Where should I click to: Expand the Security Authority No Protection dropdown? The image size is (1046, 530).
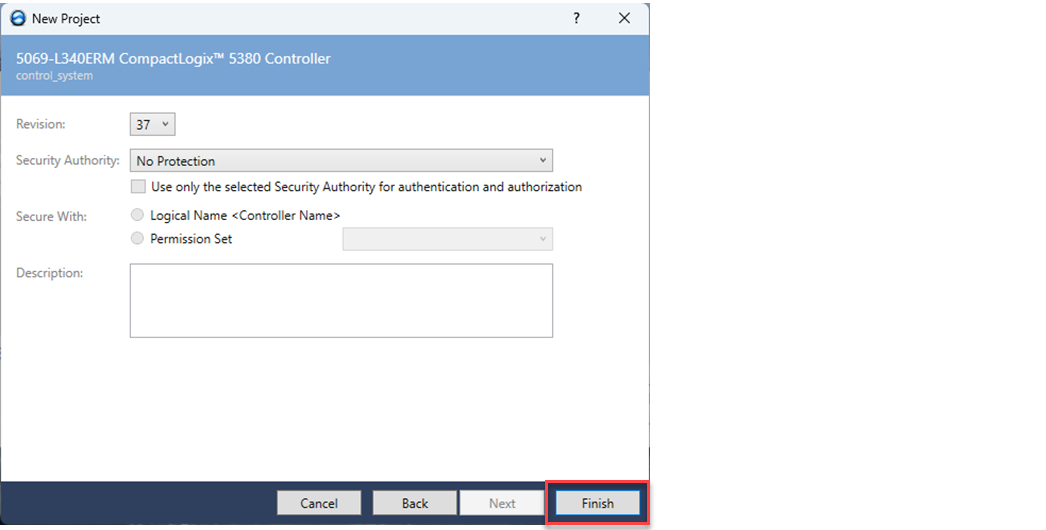341,160
